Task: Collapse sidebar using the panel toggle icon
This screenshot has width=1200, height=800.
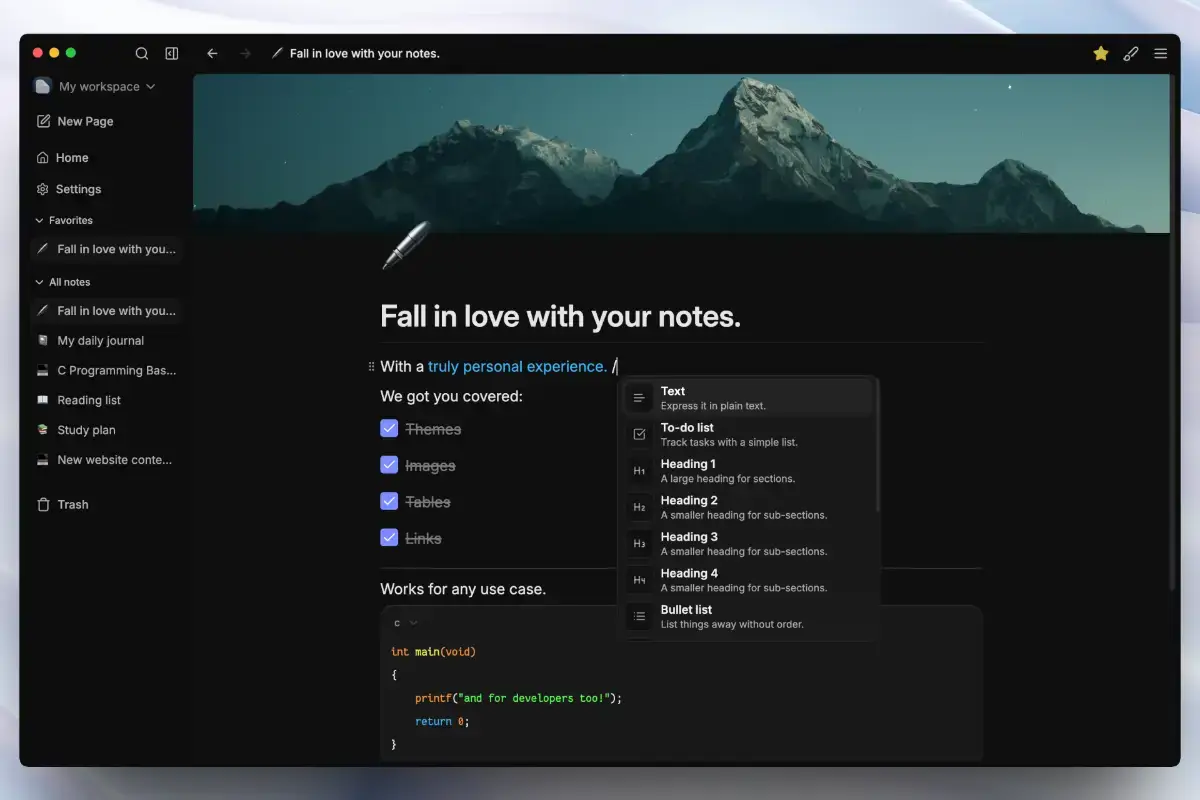Action: 172,54
